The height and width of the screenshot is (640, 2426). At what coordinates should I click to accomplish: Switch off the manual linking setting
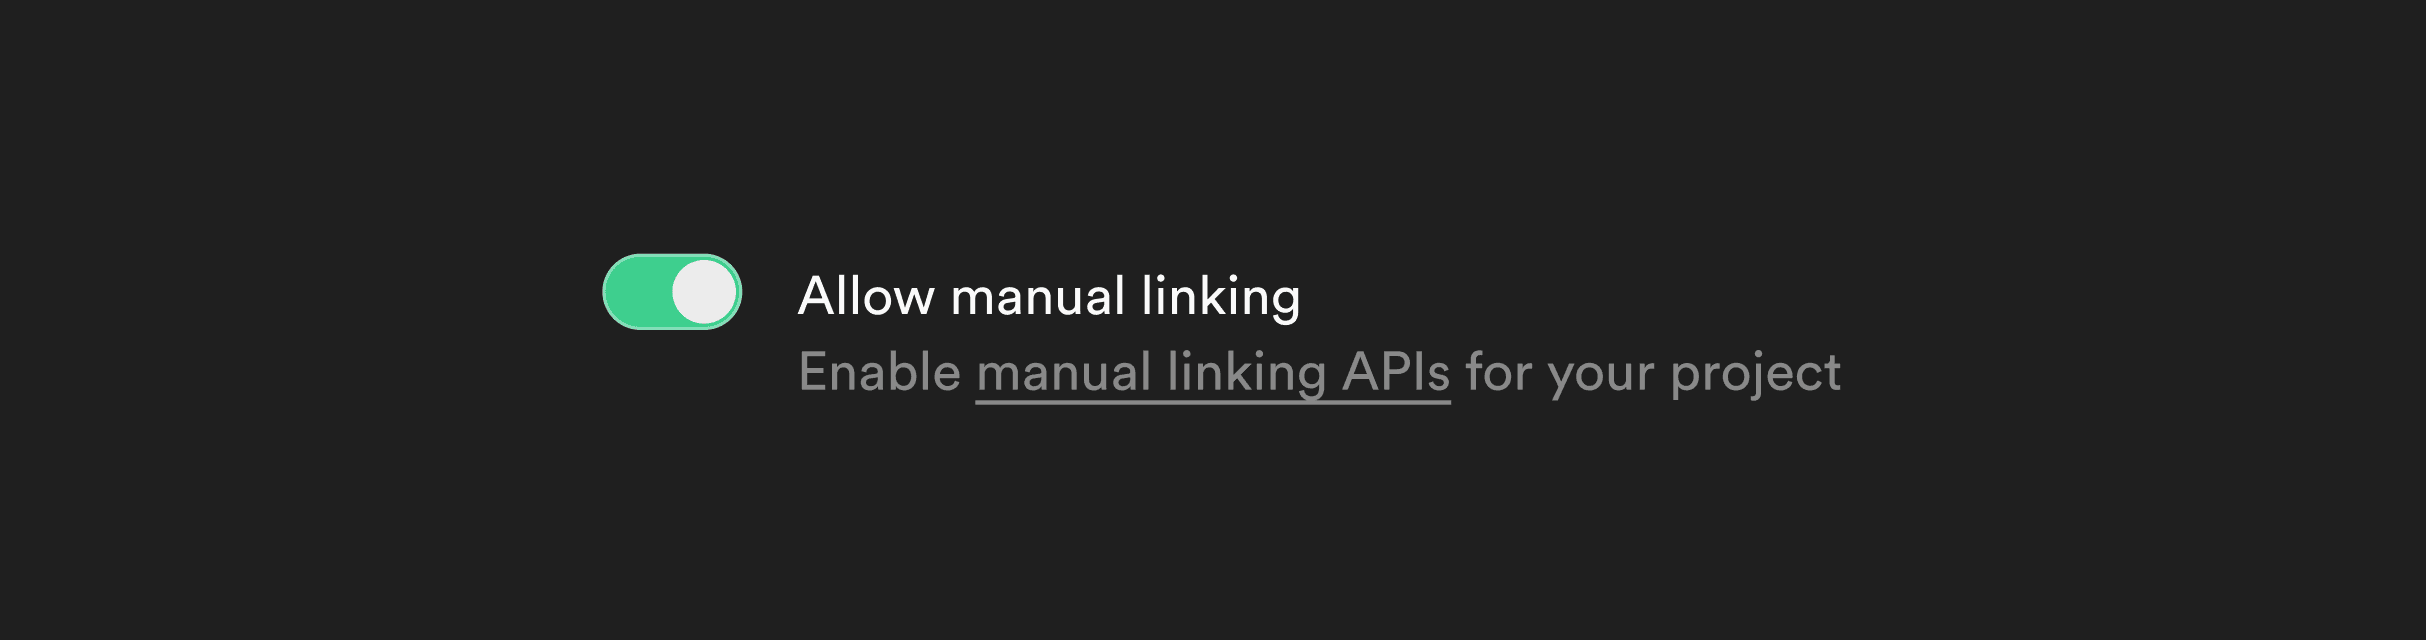[x=672, y=292]
